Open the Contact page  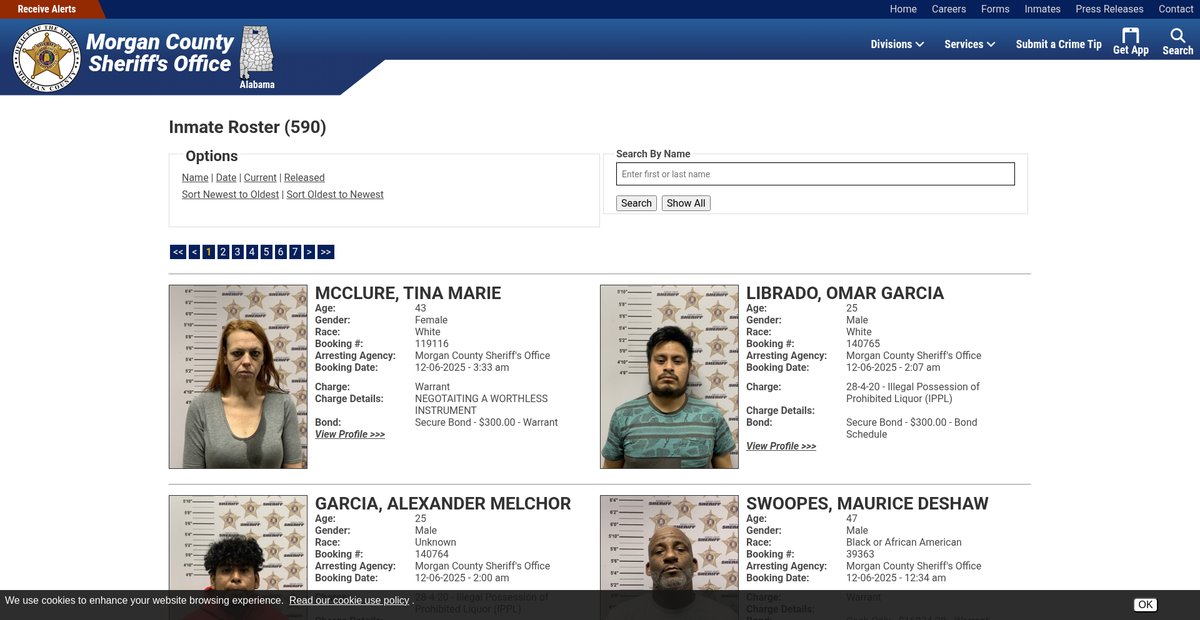pyautogui.click(x=1176, y=9)
